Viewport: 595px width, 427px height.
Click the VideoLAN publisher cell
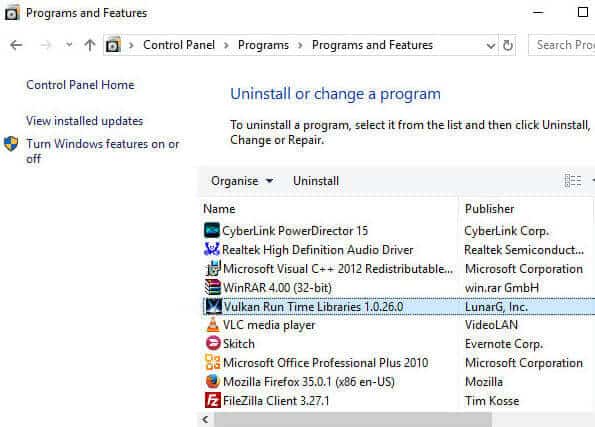(x=491, y=325)
